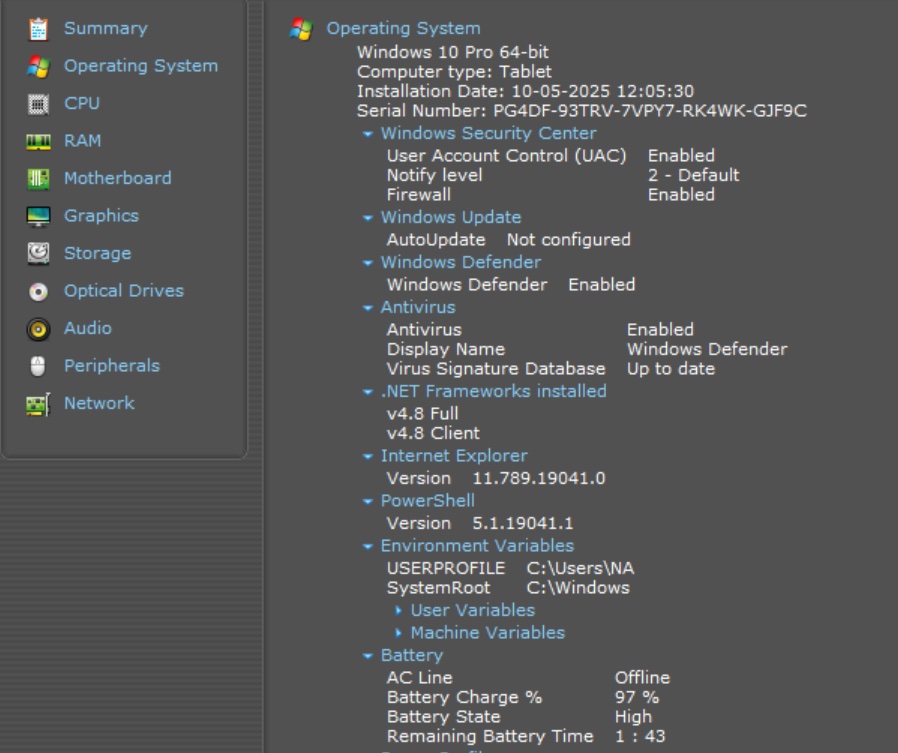Click the Summary clipboard icon
898x753 pixels.
(x=38, y=29)
